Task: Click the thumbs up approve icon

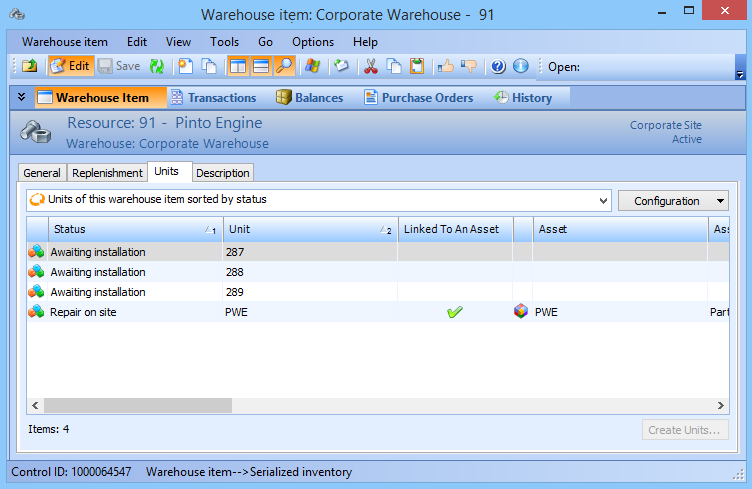Action: [445, 66]
